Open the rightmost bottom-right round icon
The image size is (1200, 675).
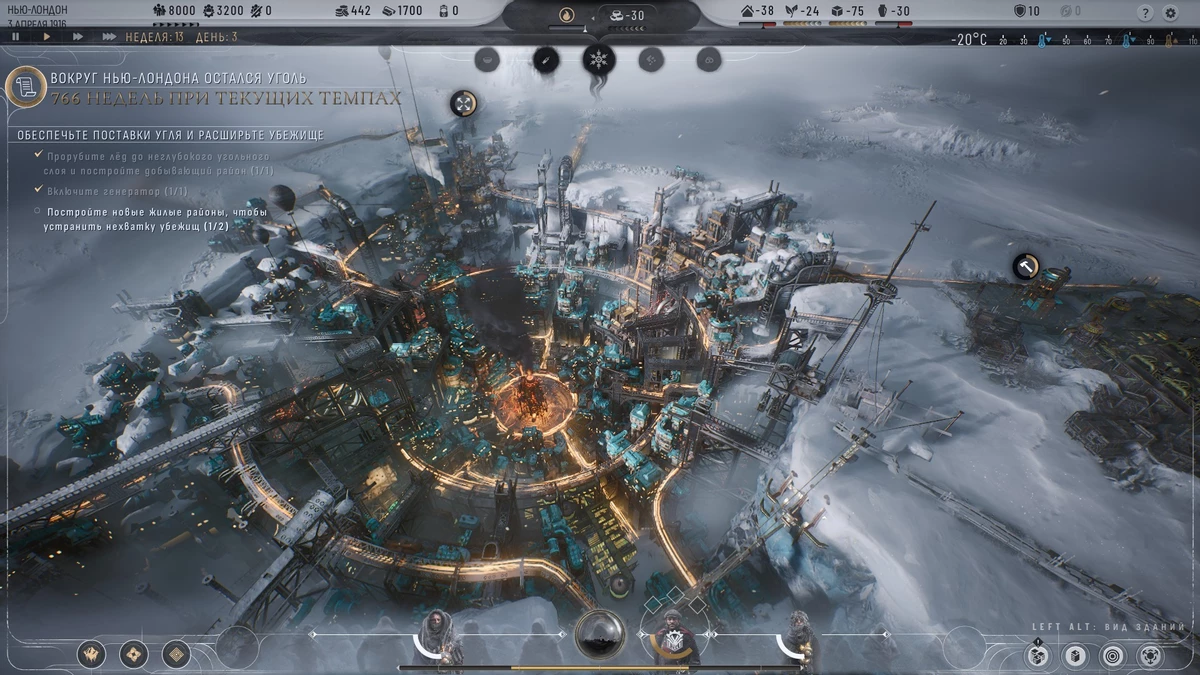(x=1150, y=655)
